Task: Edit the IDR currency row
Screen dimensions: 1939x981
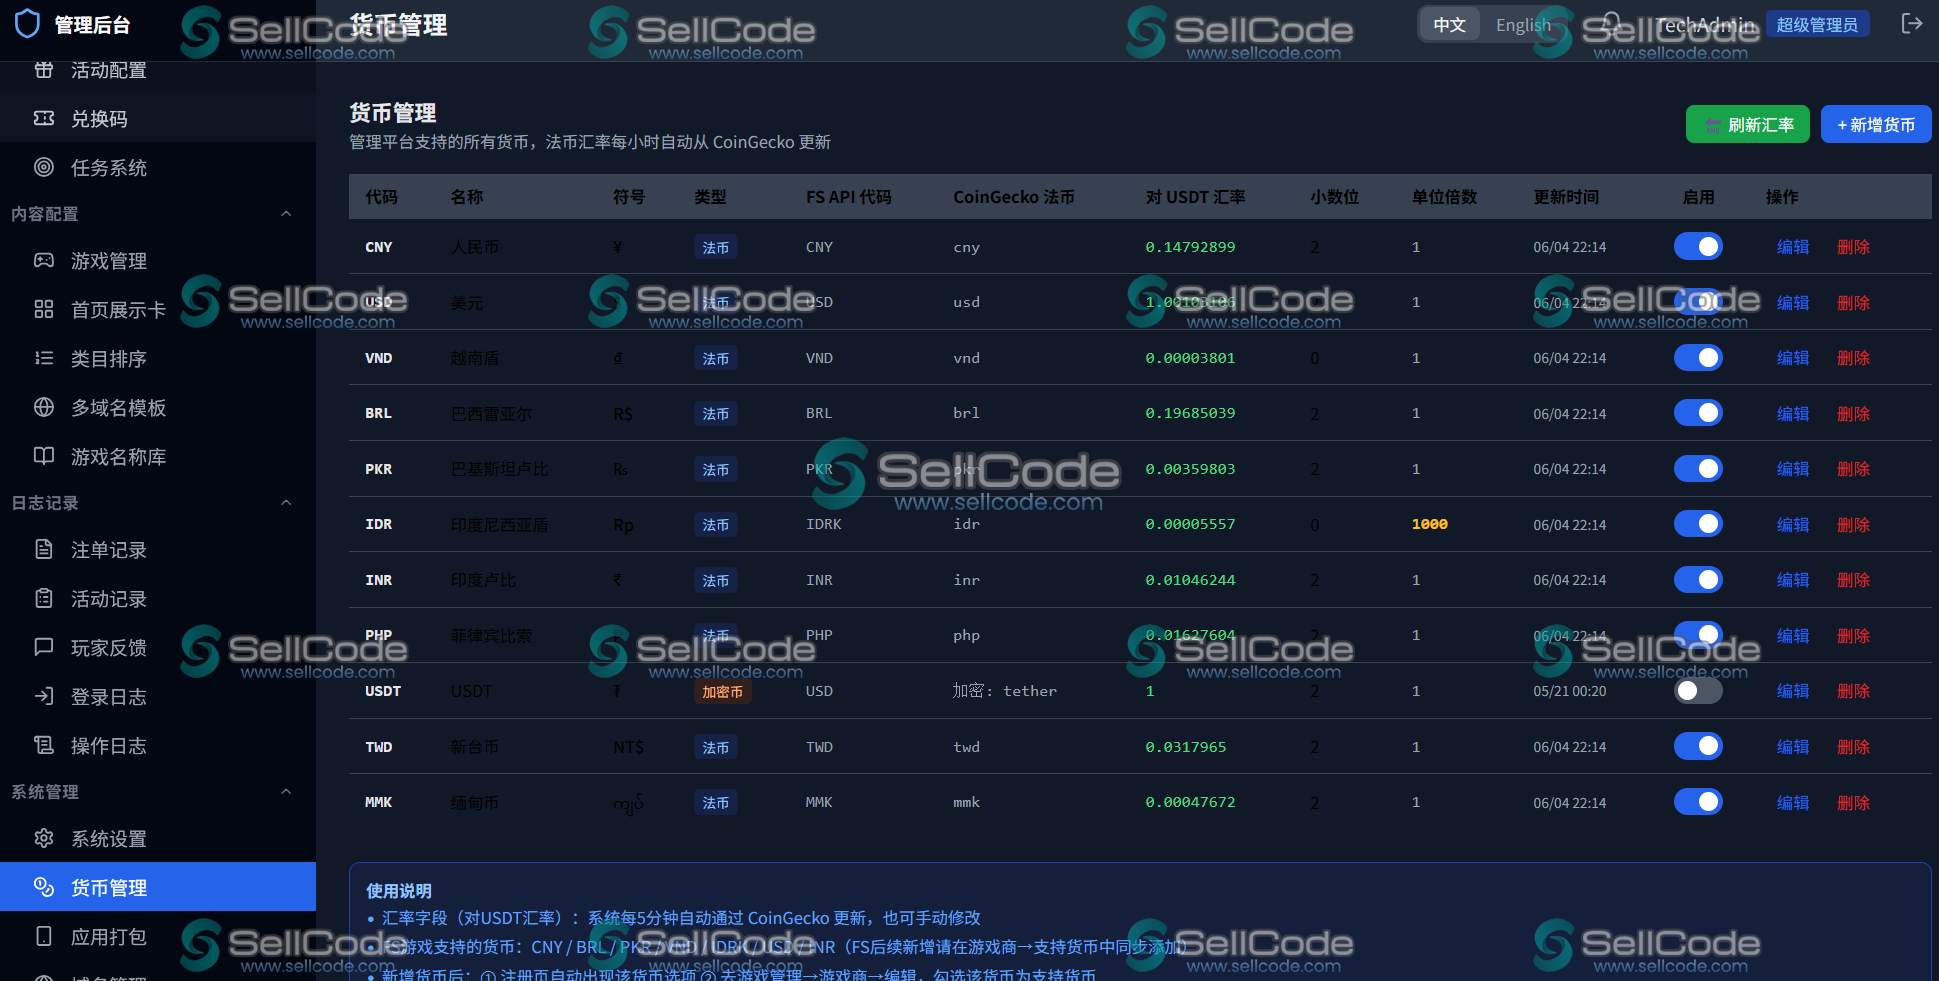Action: pos(1792,525)
